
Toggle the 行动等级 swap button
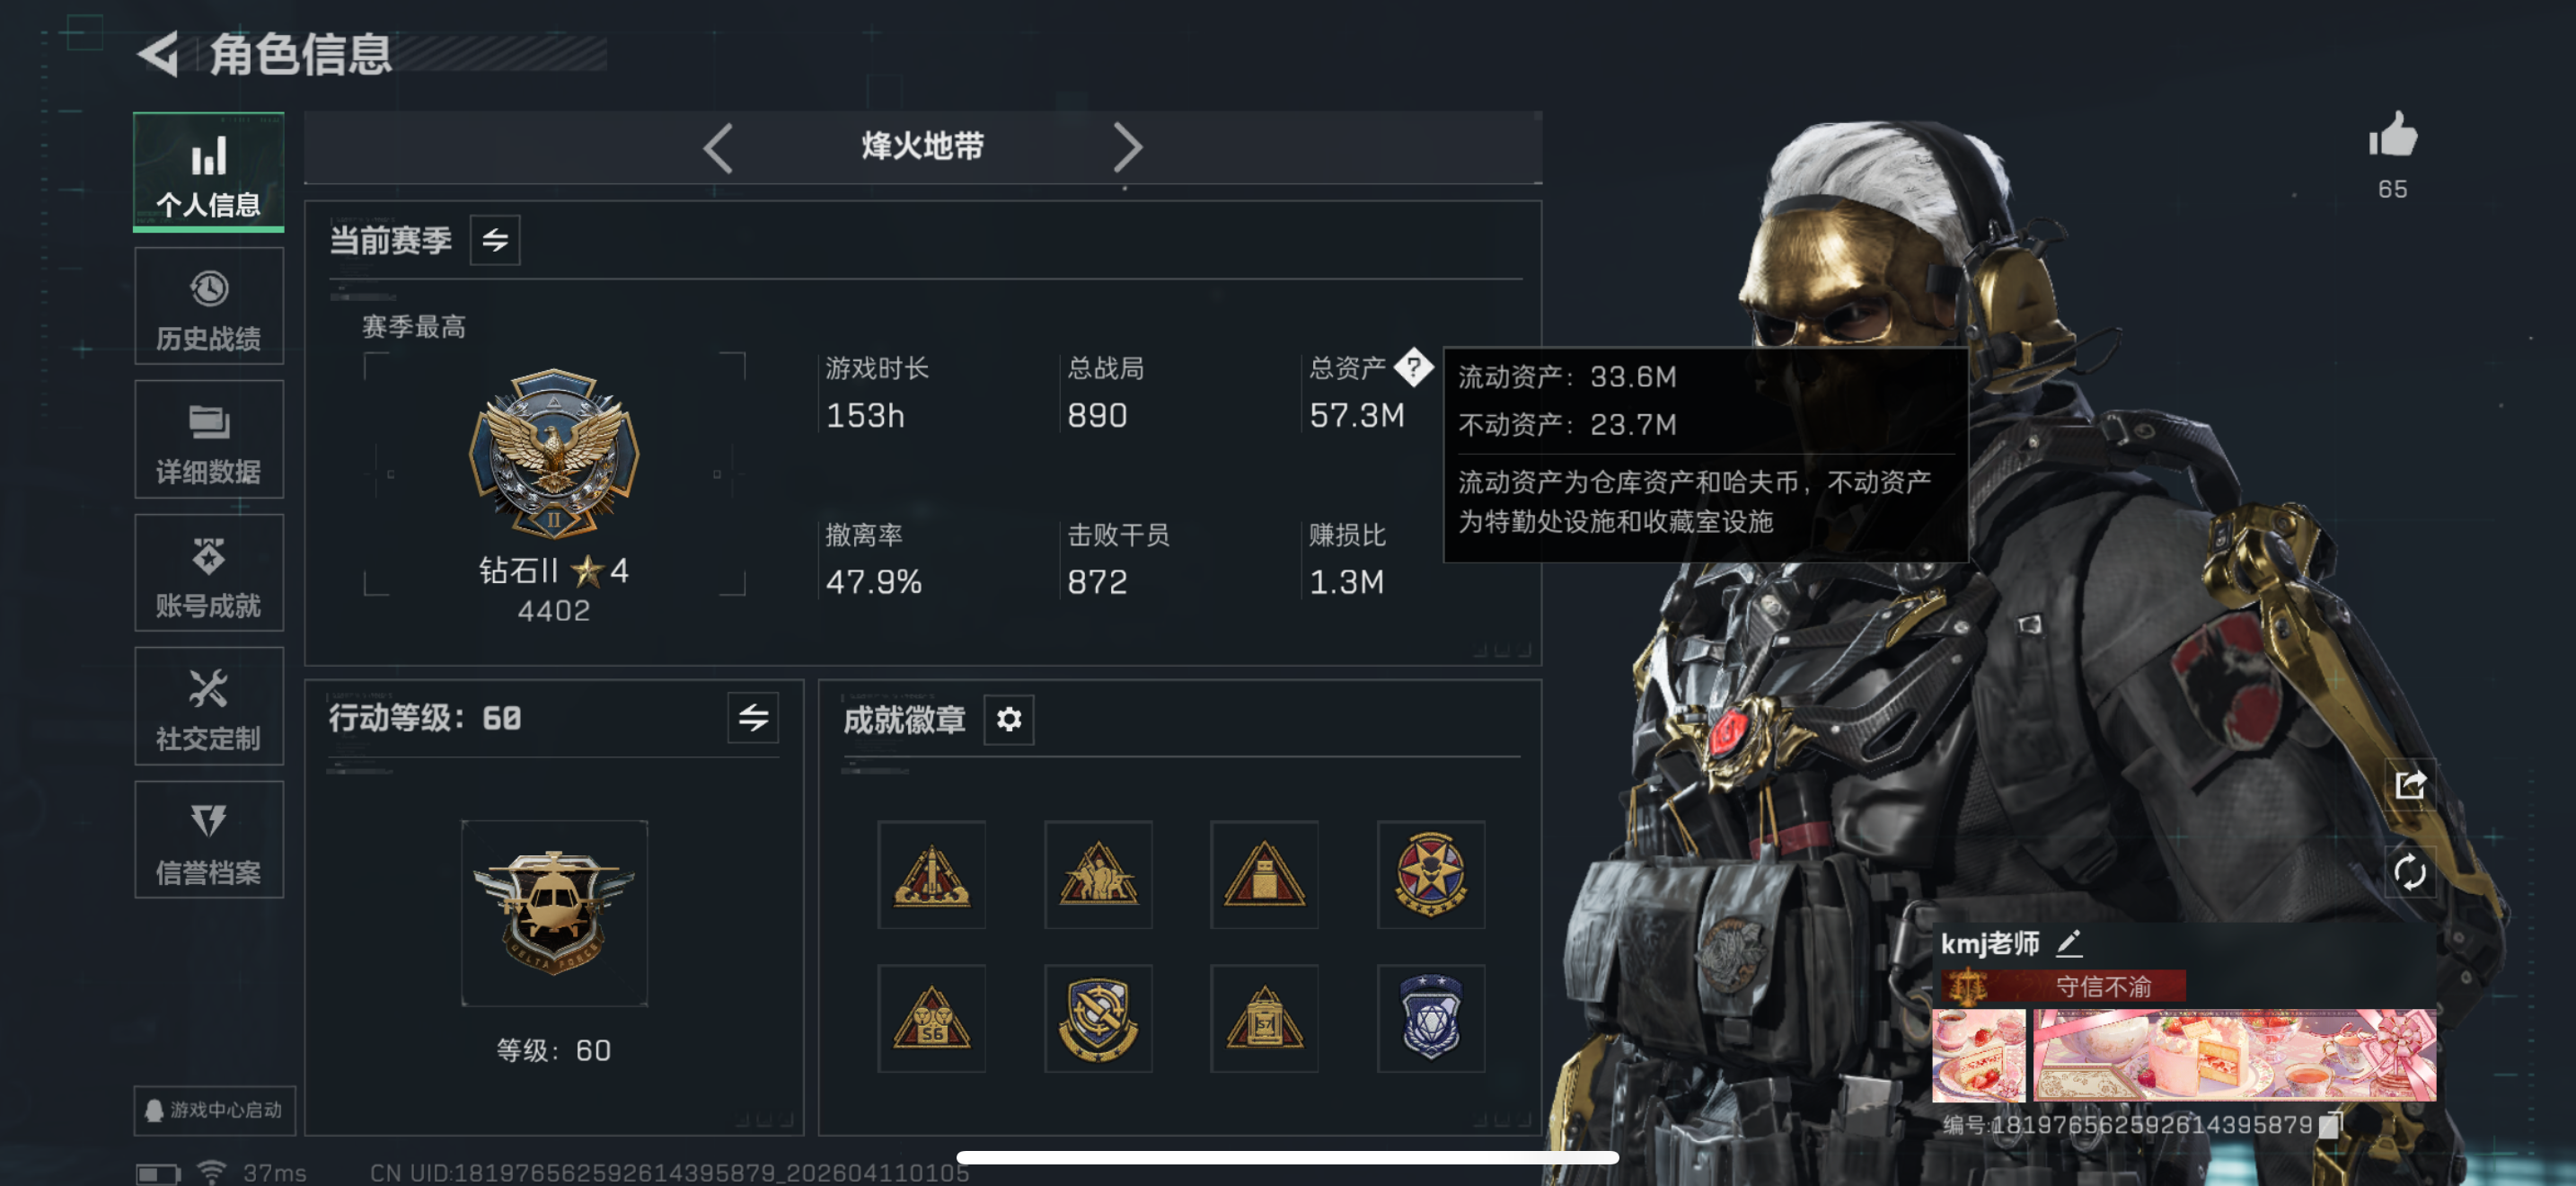pos(753,717)
